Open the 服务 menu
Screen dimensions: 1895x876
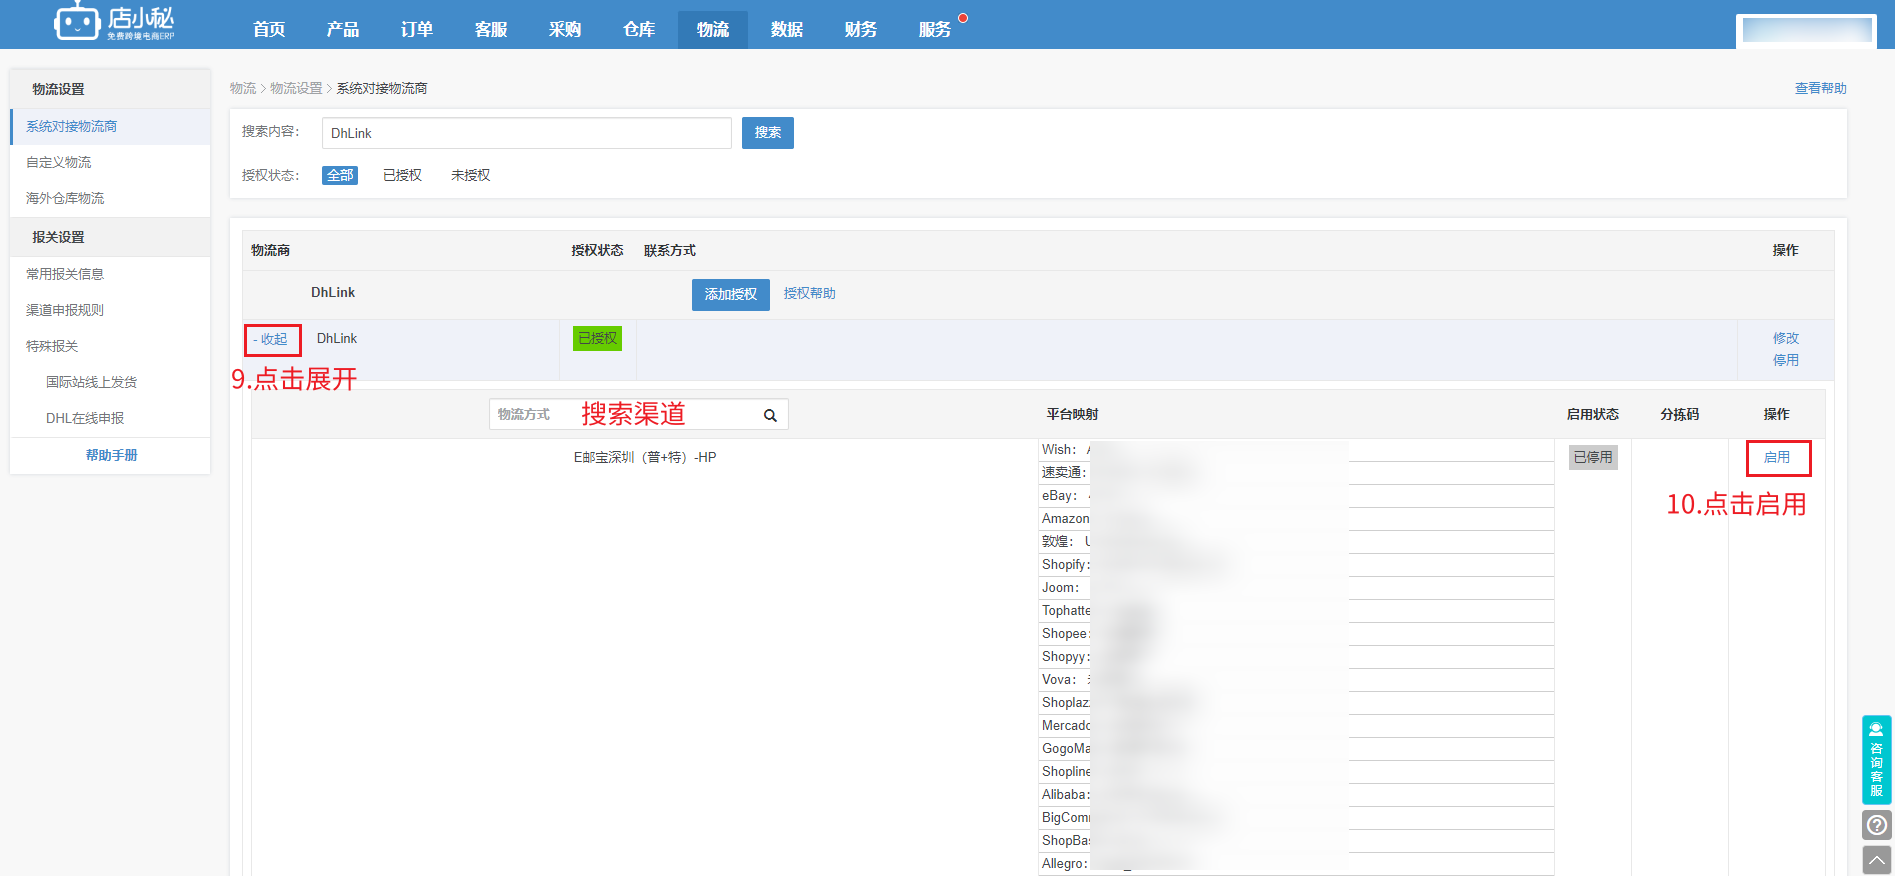point(935,29)
